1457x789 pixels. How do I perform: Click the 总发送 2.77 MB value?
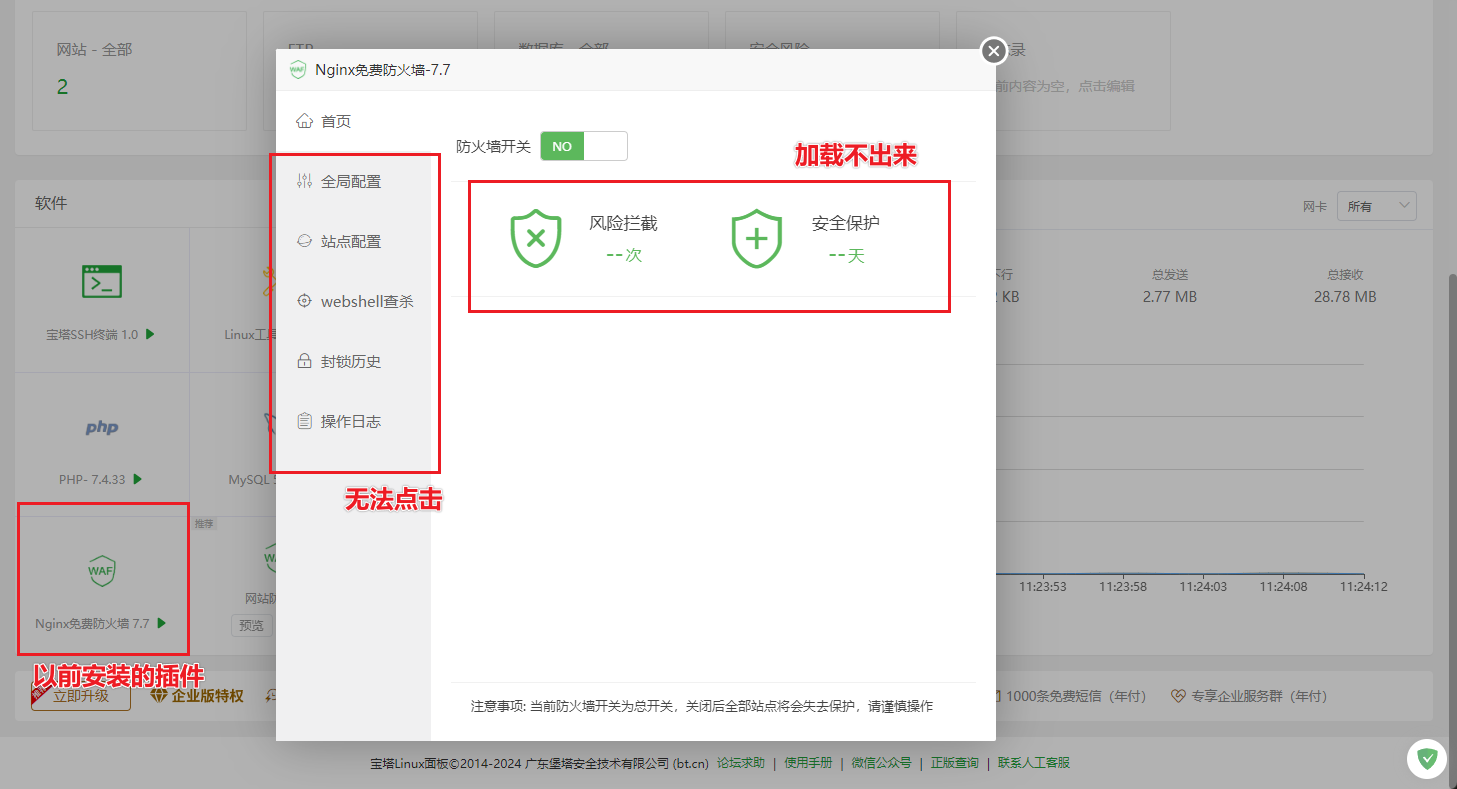click(1170, 297)
